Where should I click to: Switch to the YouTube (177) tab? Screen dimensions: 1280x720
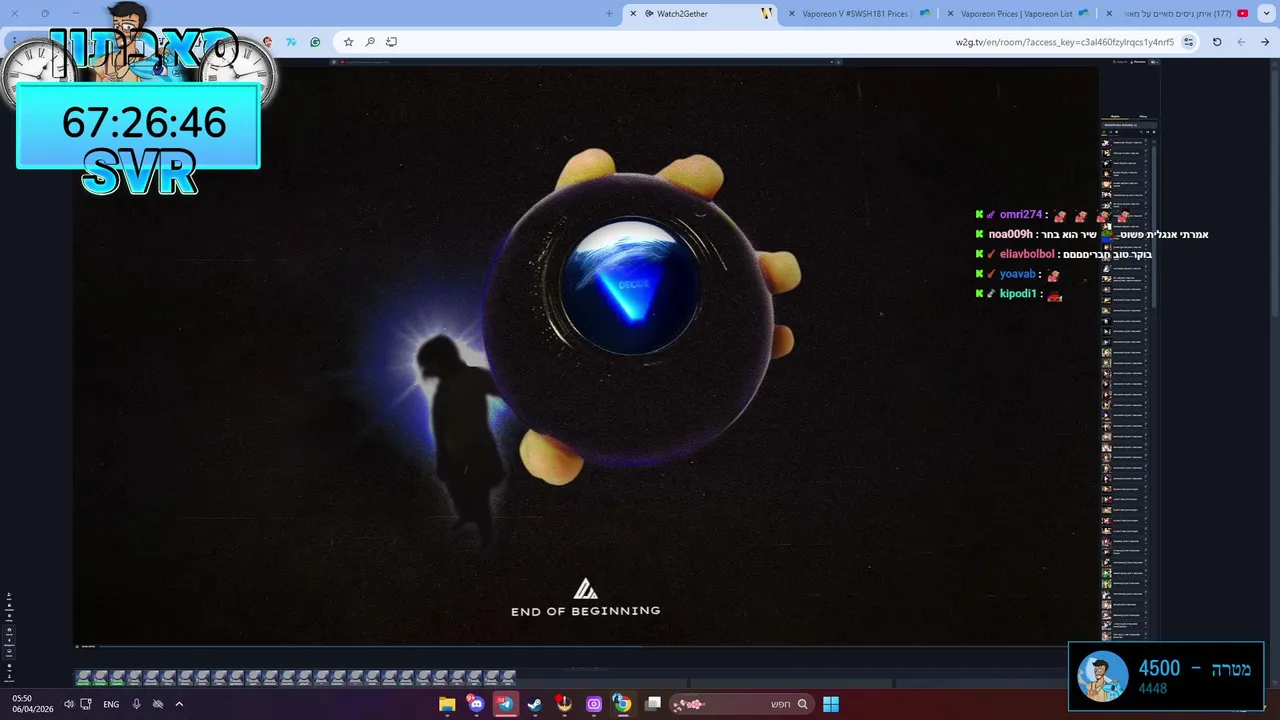pyautogui.click(x=1177, y=13)
